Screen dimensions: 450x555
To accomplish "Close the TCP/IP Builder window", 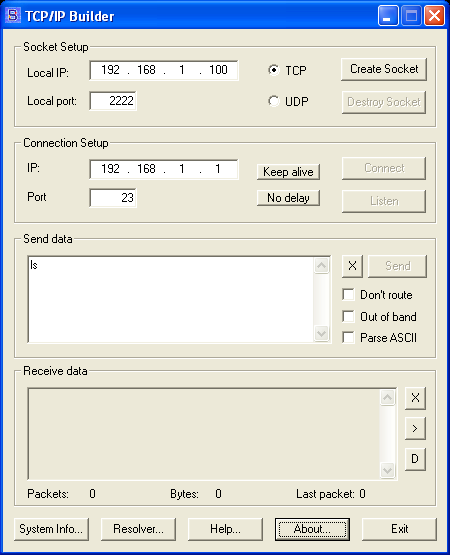I will (434, 16).
